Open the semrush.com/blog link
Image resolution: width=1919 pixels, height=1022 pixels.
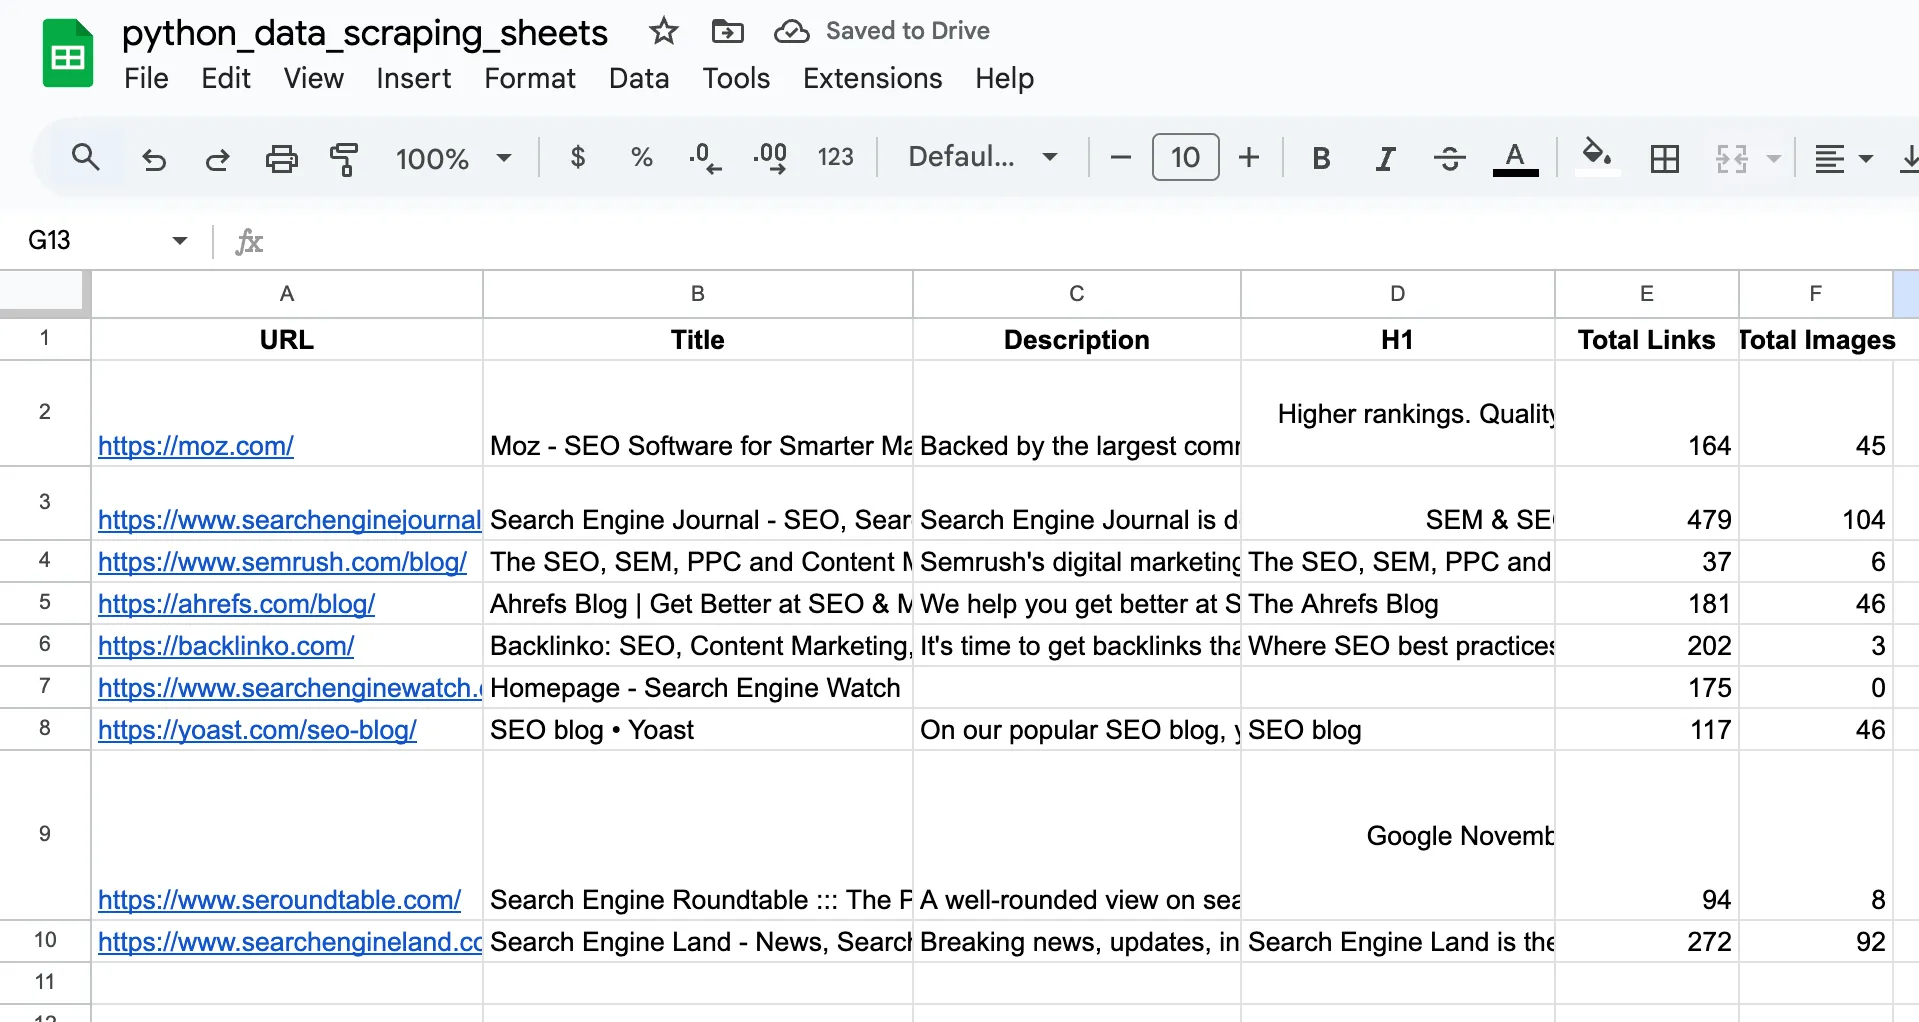282,562
